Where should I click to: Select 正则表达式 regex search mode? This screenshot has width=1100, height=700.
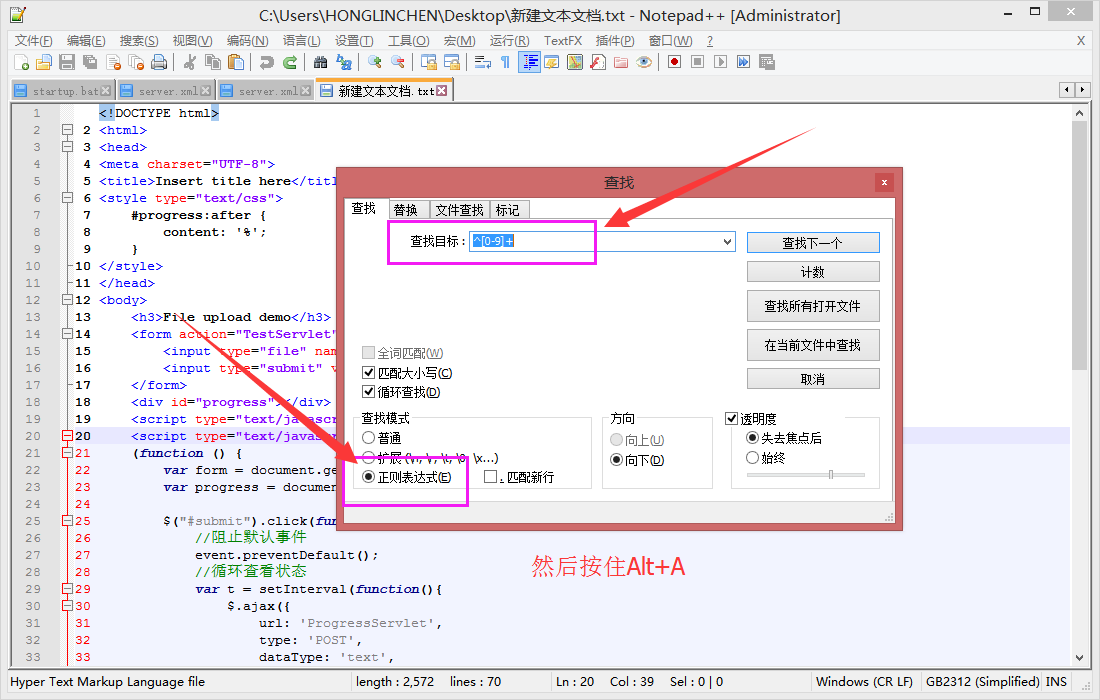(x=368, y=477)
